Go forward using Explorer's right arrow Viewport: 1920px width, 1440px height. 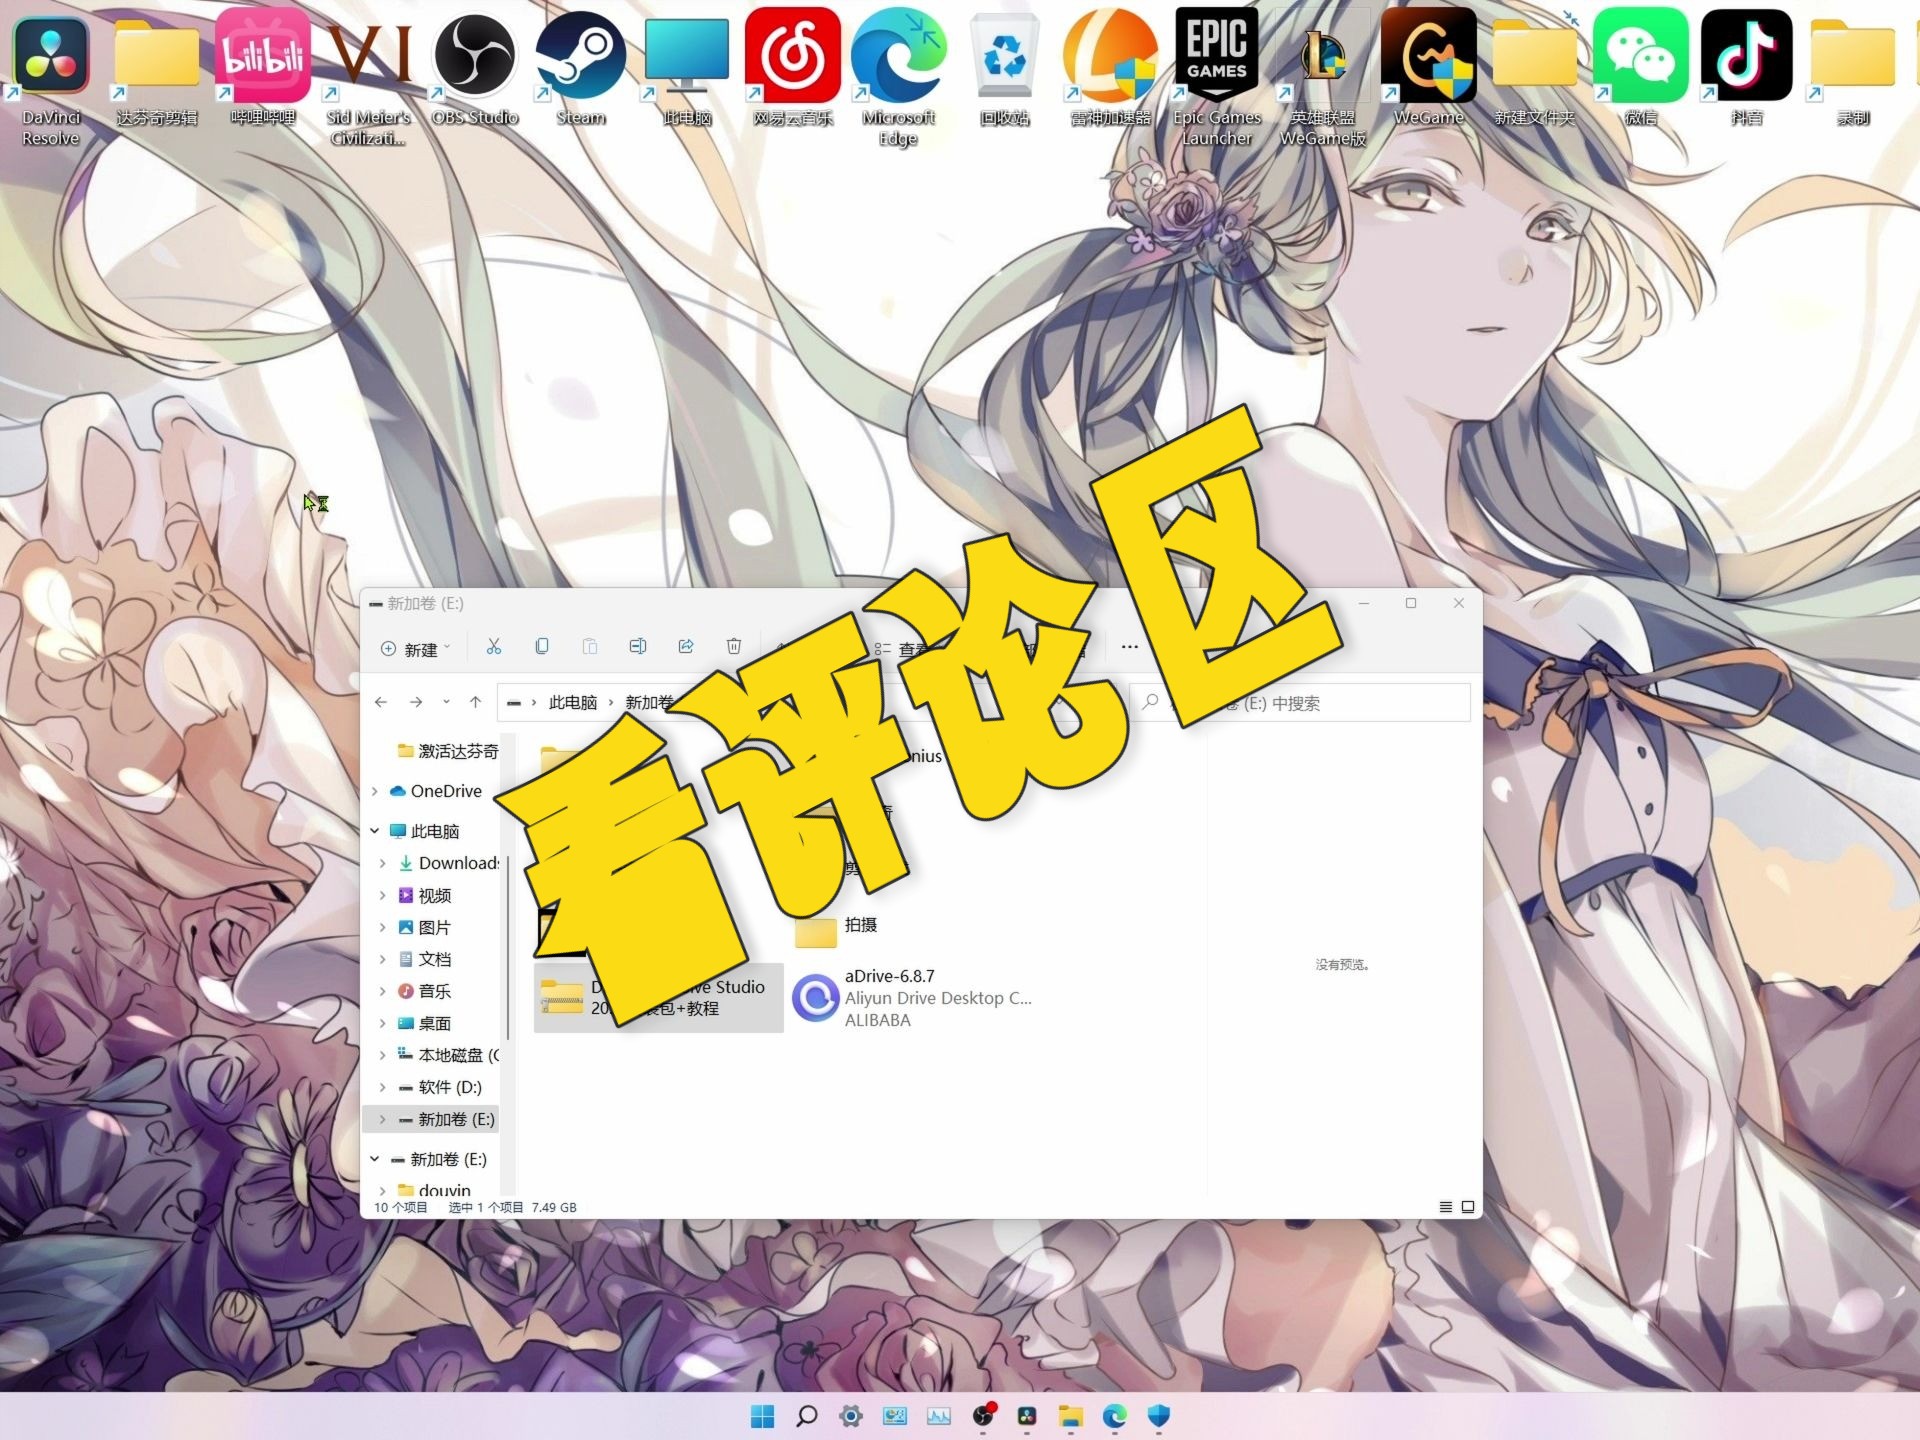click(416, 702)
